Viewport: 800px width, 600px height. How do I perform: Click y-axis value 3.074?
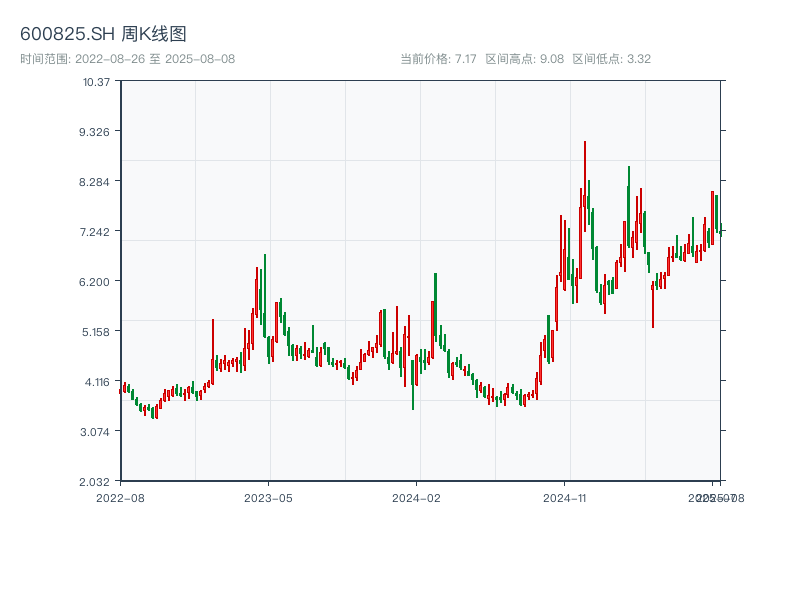(x=95, y=432)
